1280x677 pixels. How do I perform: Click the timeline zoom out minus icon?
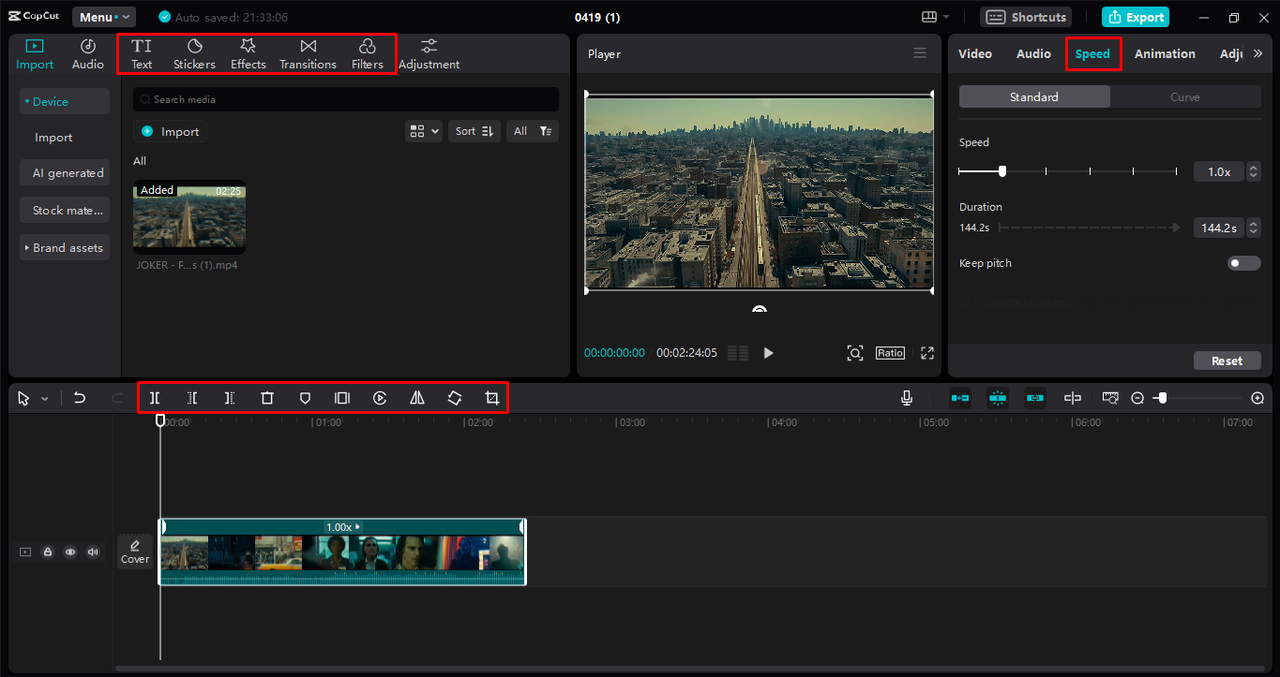tap(1137, 398)
